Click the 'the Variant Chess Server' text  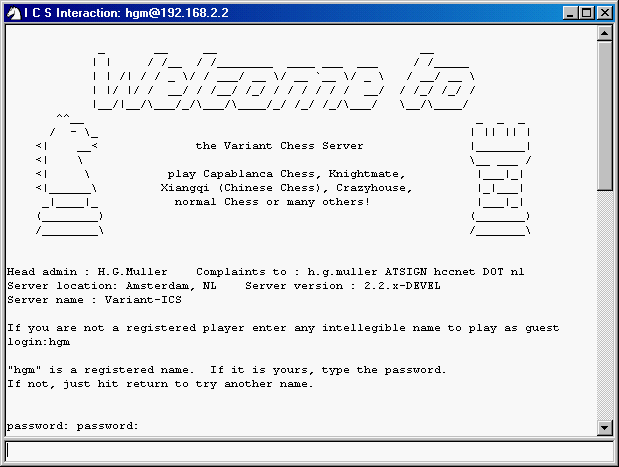point(279,146)
